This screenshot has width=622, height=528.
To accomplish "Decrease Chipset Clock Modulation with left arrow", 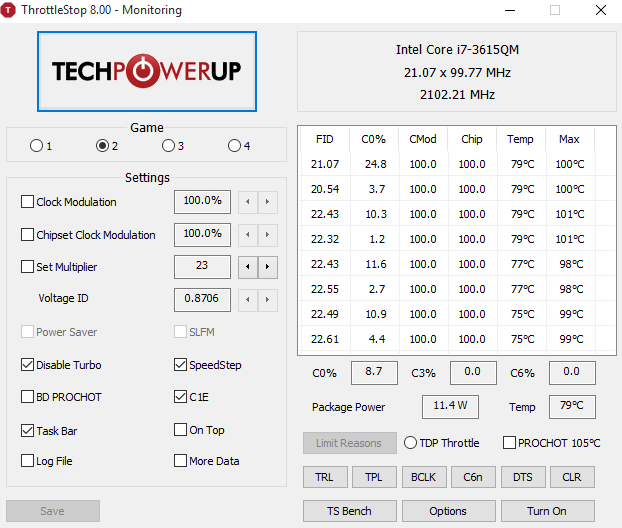I will [248, 235].
